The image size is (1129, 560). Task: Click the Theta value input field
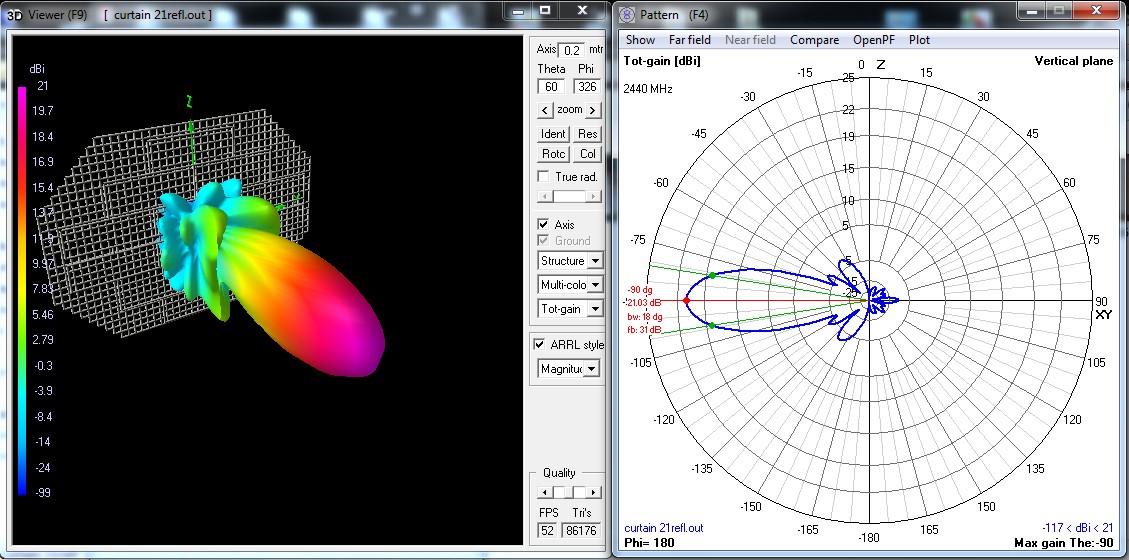[x=551, y=87]
